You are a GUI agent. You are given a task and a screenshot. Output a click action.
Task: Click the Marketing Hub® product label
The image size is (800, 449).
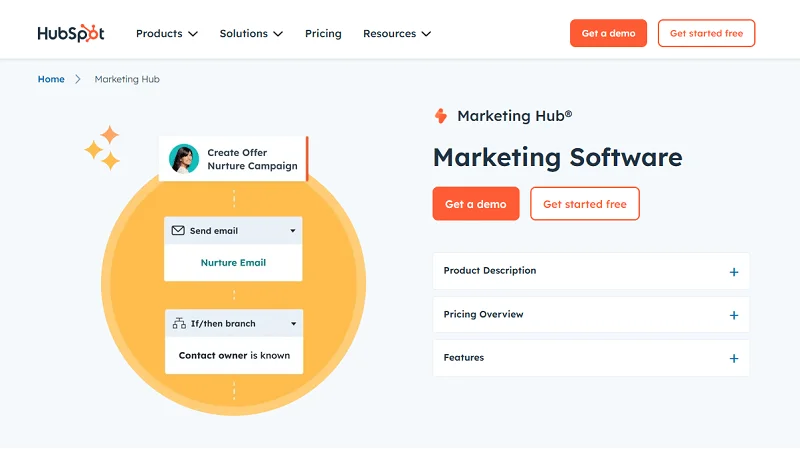514,116
